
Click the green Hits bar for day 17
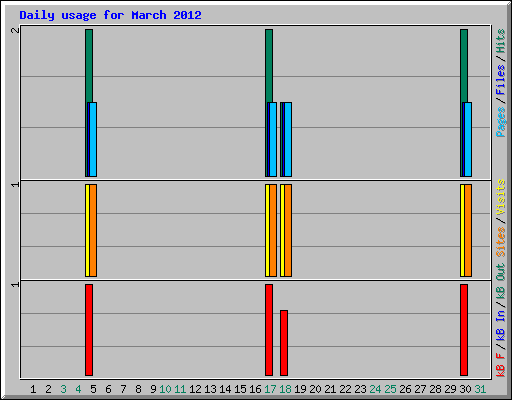click(269, 66)
